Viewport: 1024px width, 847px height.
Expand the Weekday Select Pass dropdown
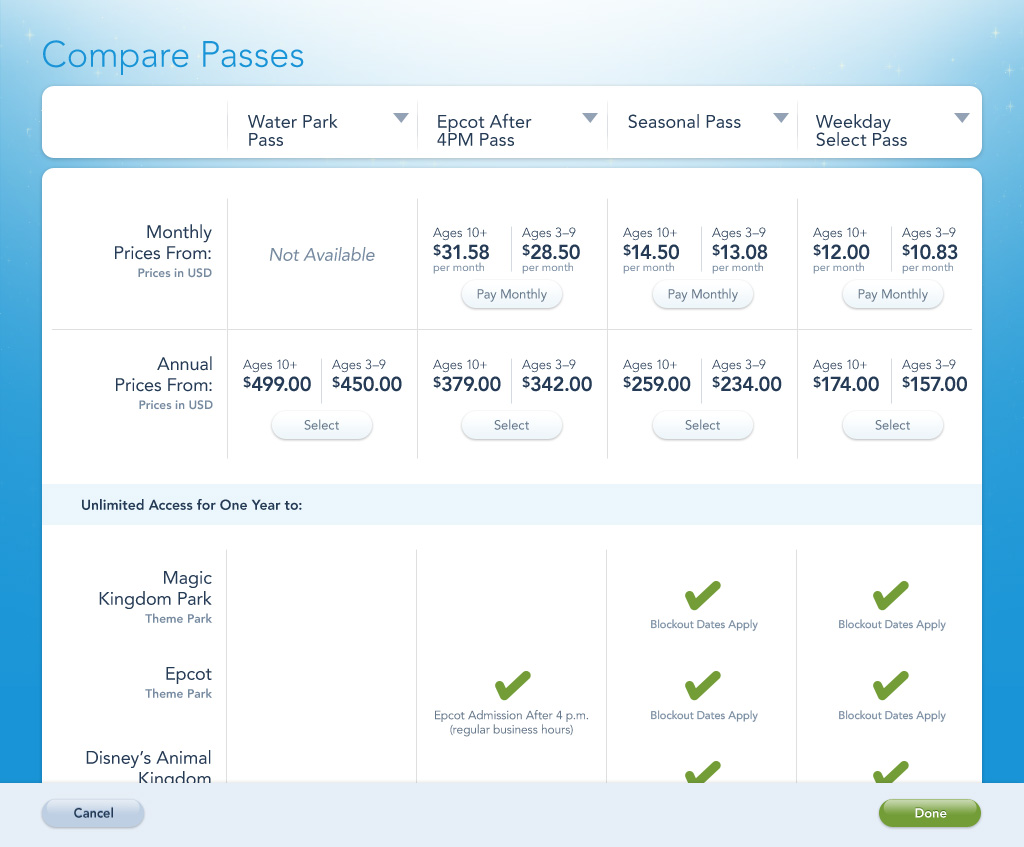tap(962, 119)
